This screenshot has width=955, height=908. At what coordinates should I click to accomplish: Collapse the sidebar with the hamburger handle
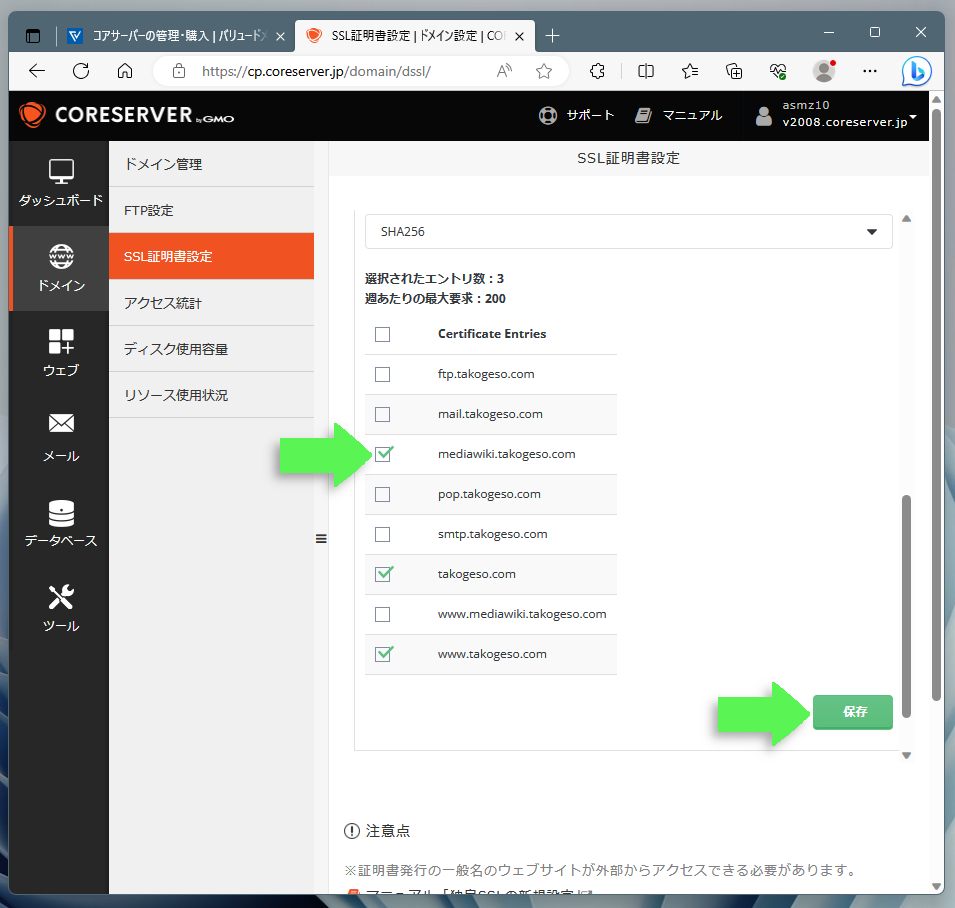click(x=321, y=538)
